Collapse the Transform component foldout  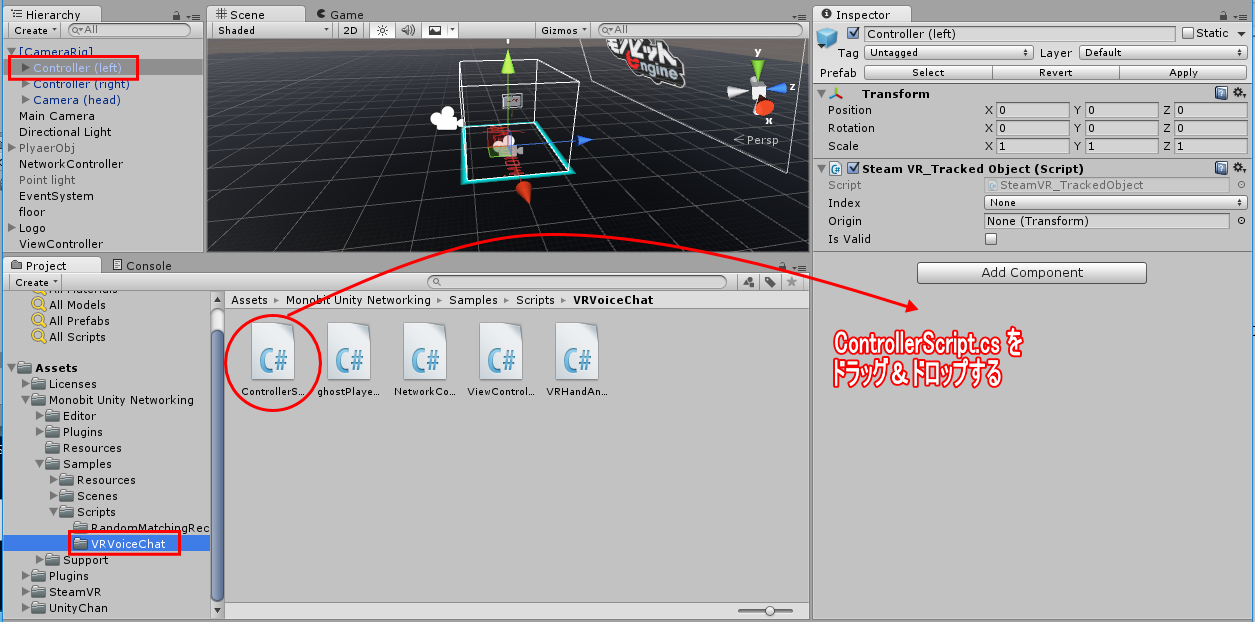822,93
